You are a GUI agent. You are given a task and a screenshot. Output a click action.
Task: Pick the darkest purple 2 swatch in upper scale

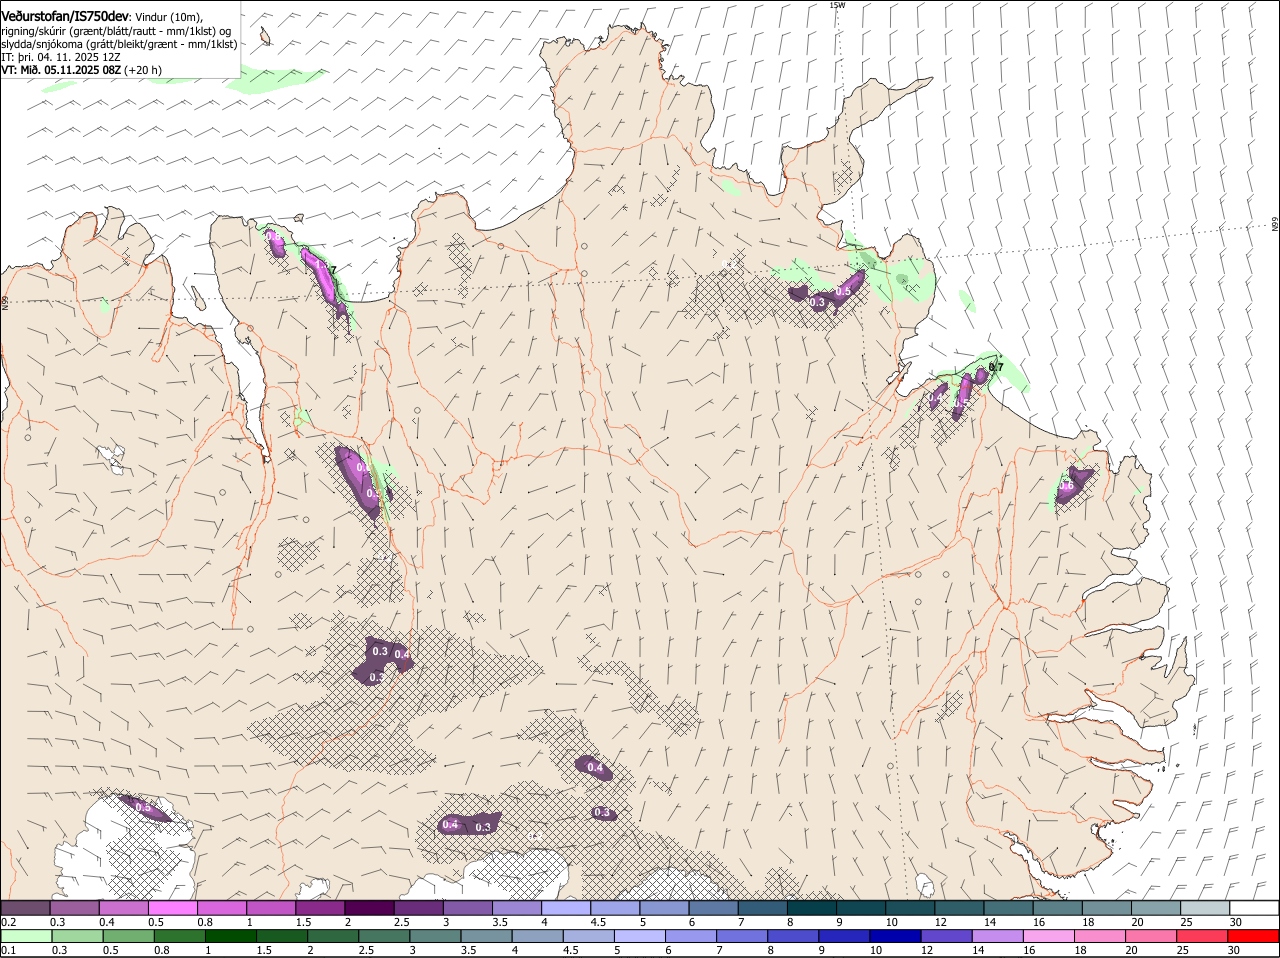click(370, 908)
